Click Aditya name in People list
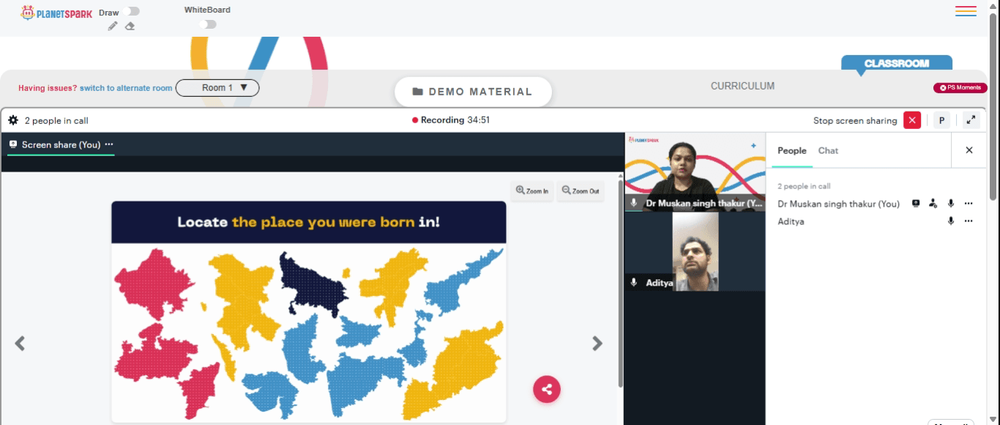Screen dimensions: 1000x425 click(x=791, y=221)
